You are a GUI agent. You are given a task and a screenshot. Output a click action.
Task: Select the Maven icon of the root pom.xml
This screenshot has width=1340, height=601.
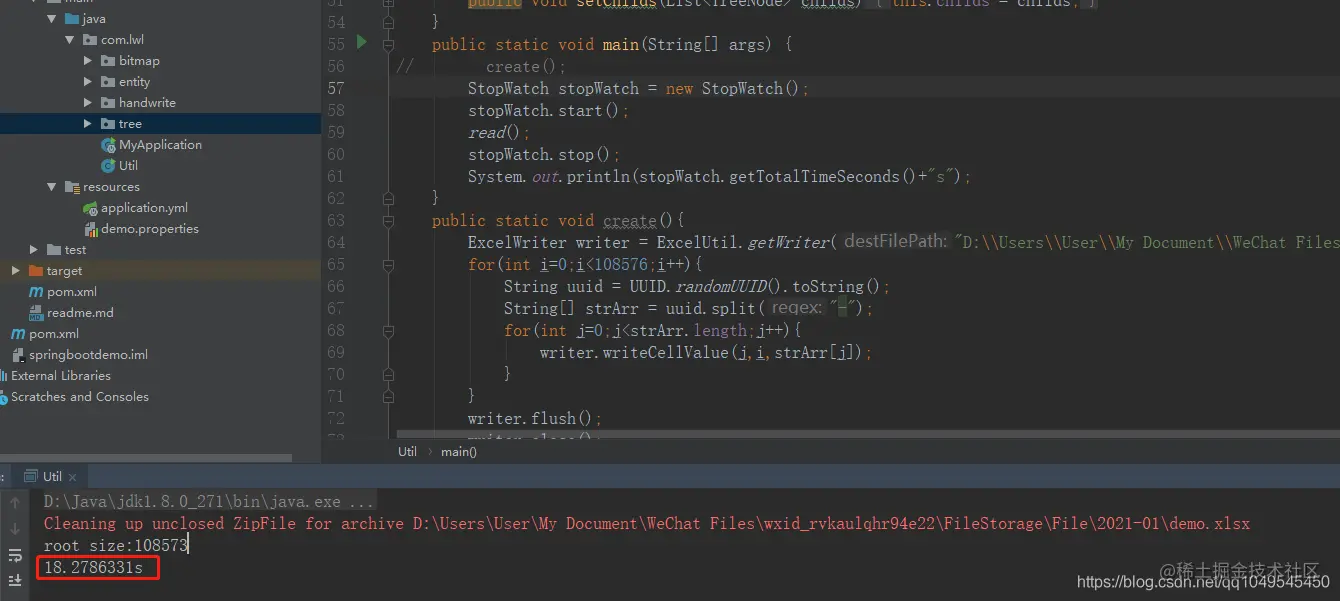[18, 334]
